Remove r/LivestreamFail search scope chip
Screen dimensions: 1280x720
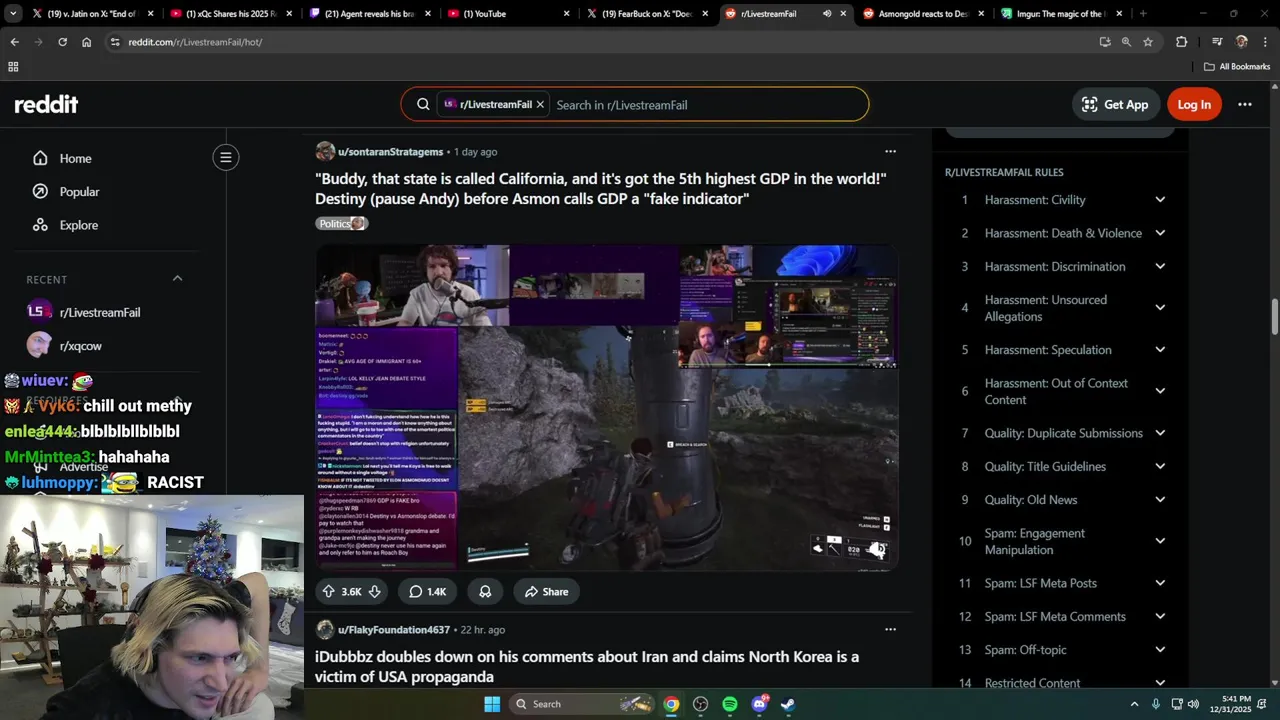click(540, 104)
